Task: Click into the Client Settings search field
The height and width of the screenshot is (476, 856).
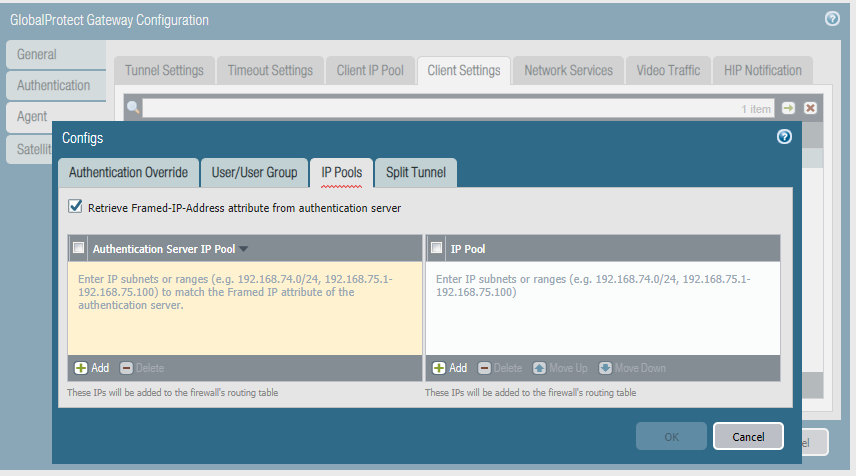Action: 459,108
